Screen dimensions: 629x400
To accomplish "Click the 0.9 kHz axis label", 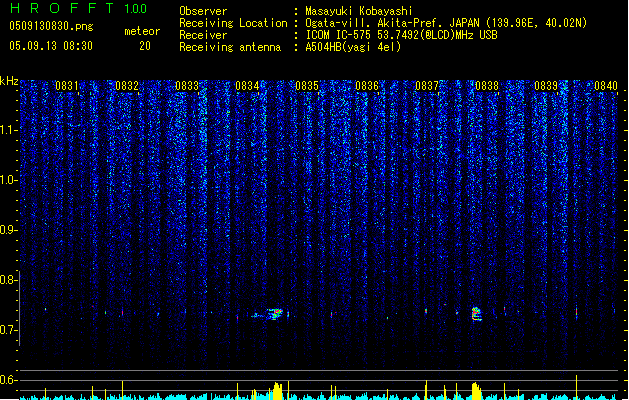I will [9, 230].
